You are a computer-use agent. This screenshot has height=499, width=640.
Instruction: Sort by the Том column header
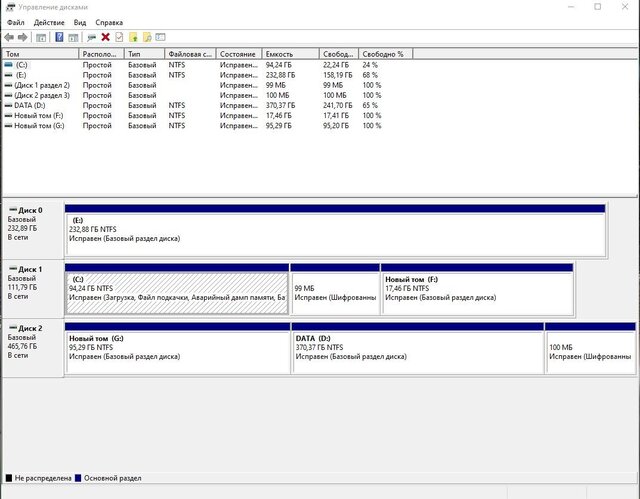(x=40, y=54)
